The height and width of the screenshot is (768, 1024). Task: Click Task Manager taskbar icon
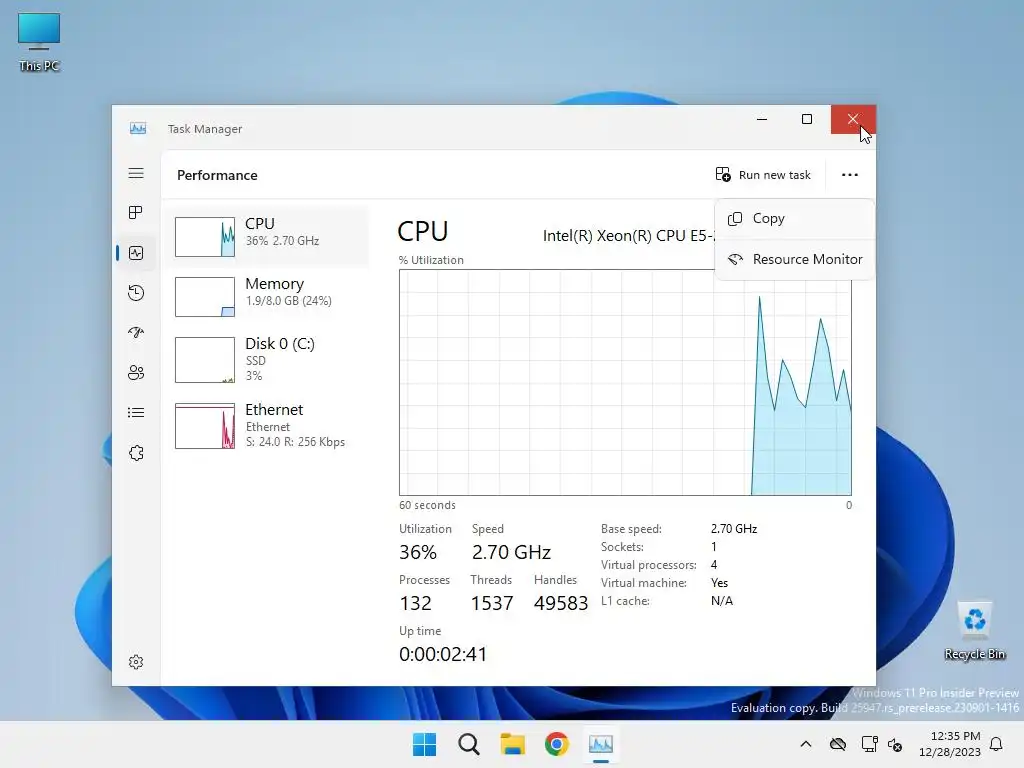coord(601,744)
